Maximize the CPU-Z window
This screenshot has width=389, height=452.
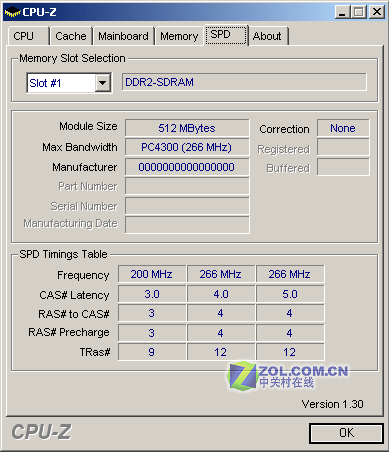[359, 12]
